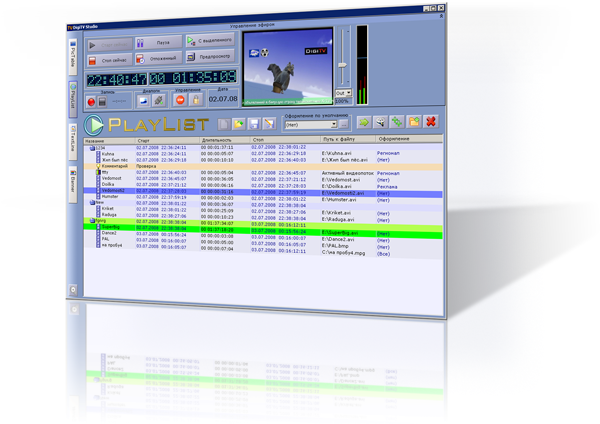Click the film reel toolbar icon

tap(380, 122)
